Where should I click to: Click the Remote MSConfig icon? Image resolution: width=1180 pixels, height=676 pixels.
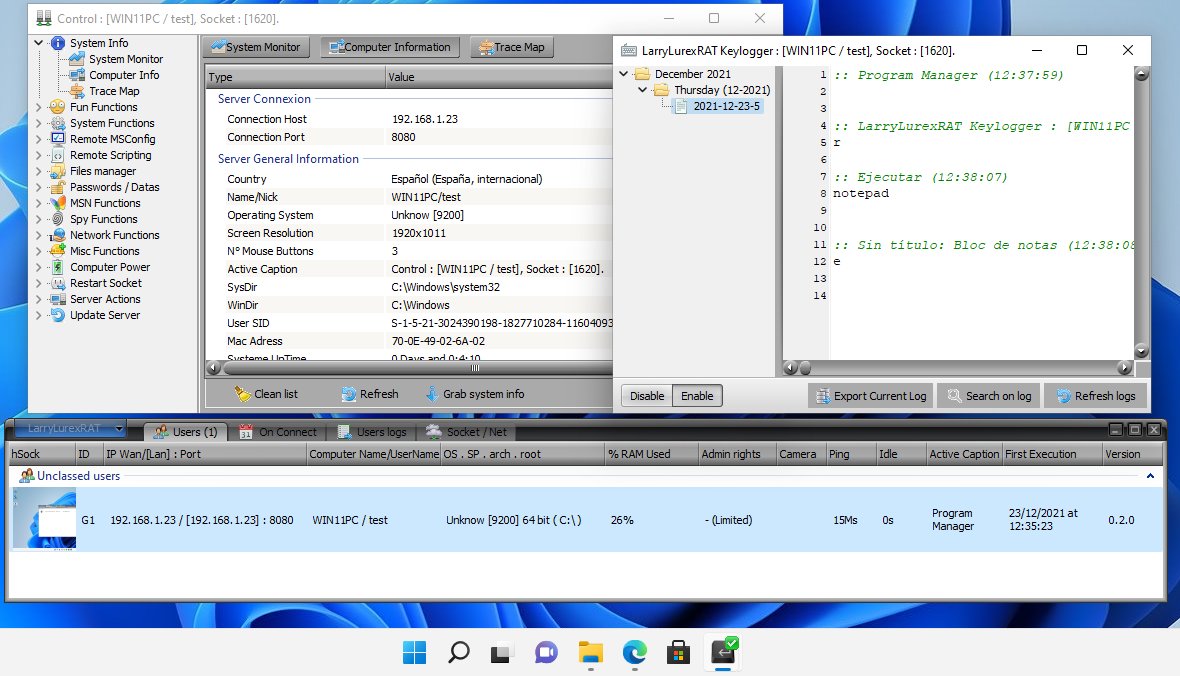pyautogui.click(x=58, y=139)
